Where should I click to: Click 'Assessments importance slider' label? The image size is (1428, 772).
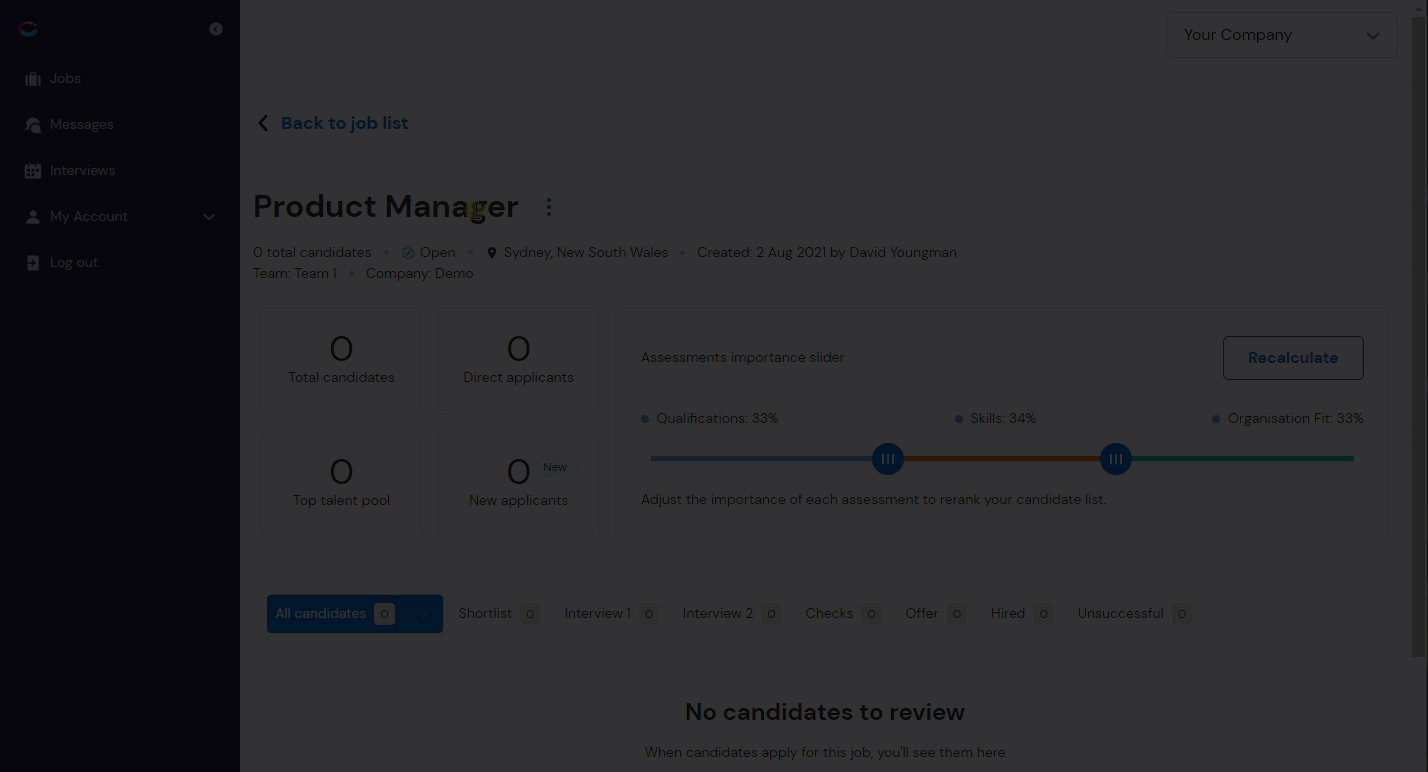click(743, 357)
